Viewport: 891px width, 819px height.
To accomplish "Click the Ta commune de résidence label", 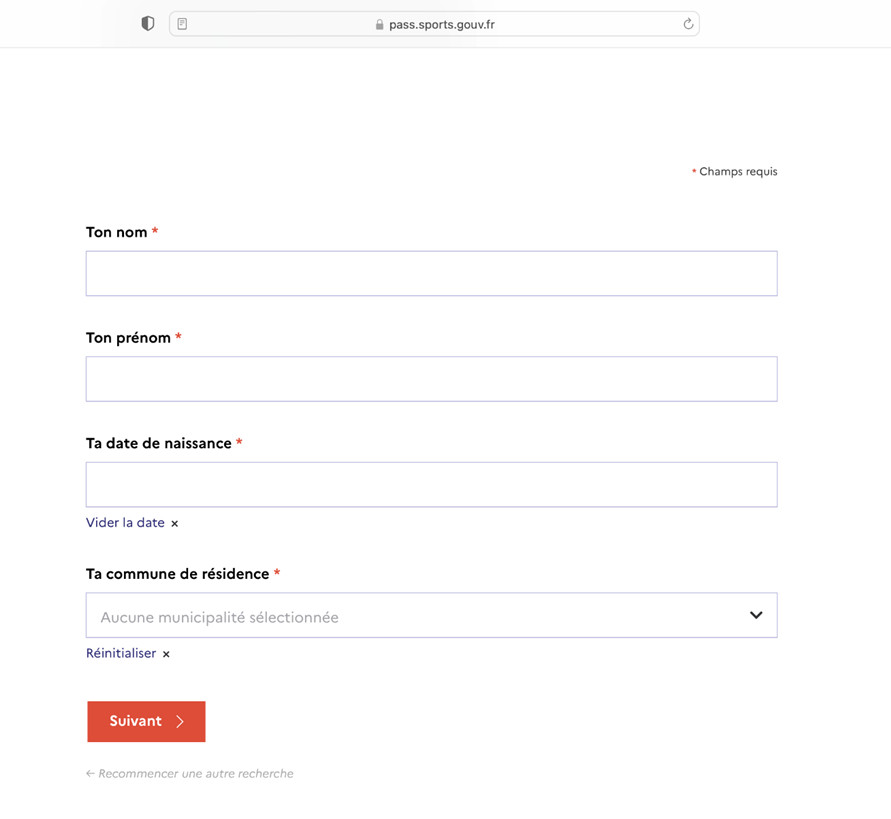I will click(x=177, y=574).
